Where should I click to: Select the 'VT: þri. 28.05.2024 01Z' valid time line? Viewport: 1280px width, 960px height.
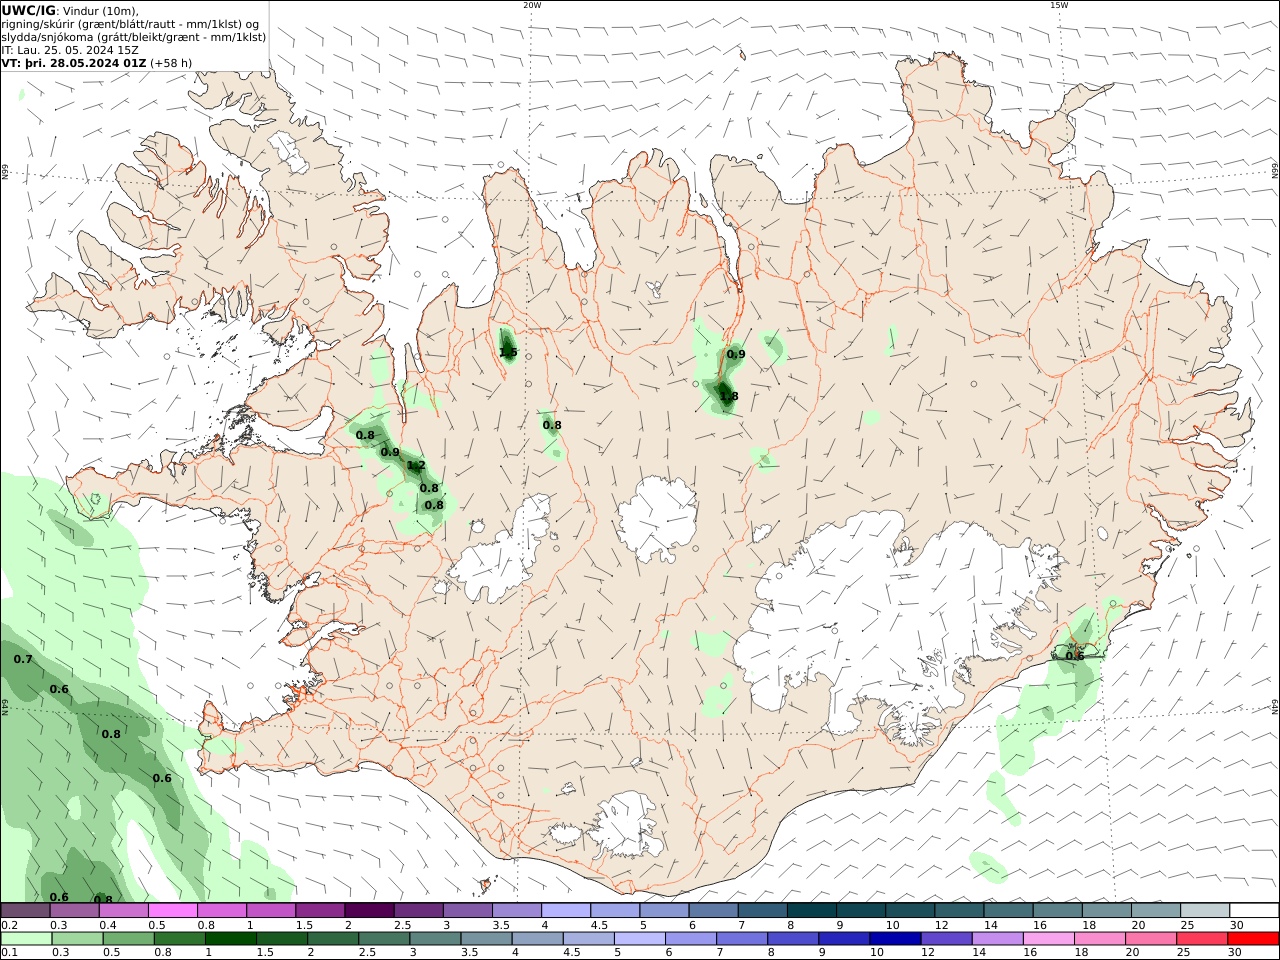click(74, 62)
